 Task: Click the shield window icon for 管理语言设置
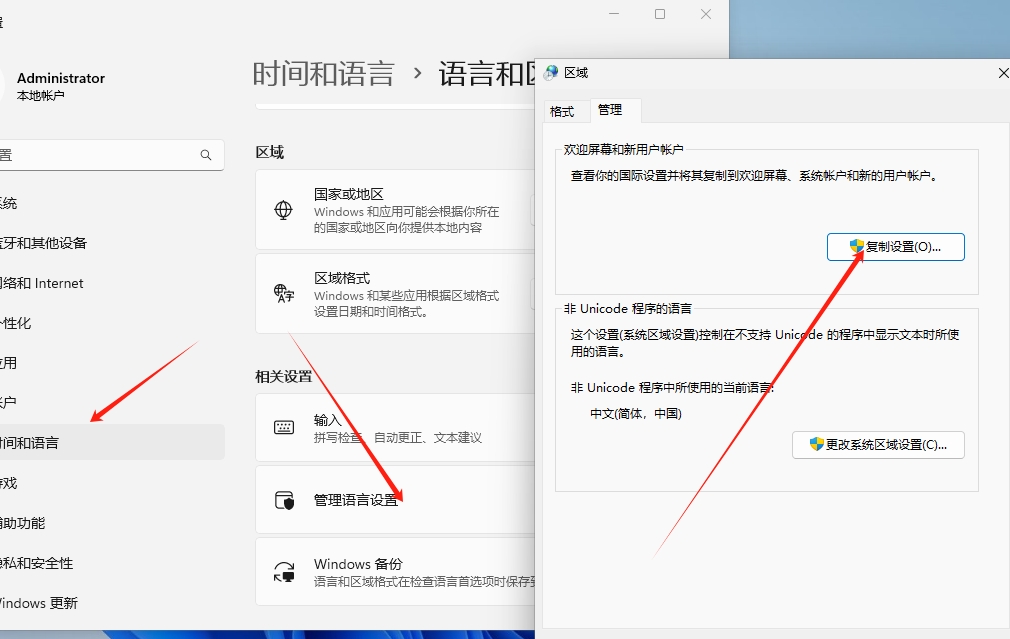[284, 501]
